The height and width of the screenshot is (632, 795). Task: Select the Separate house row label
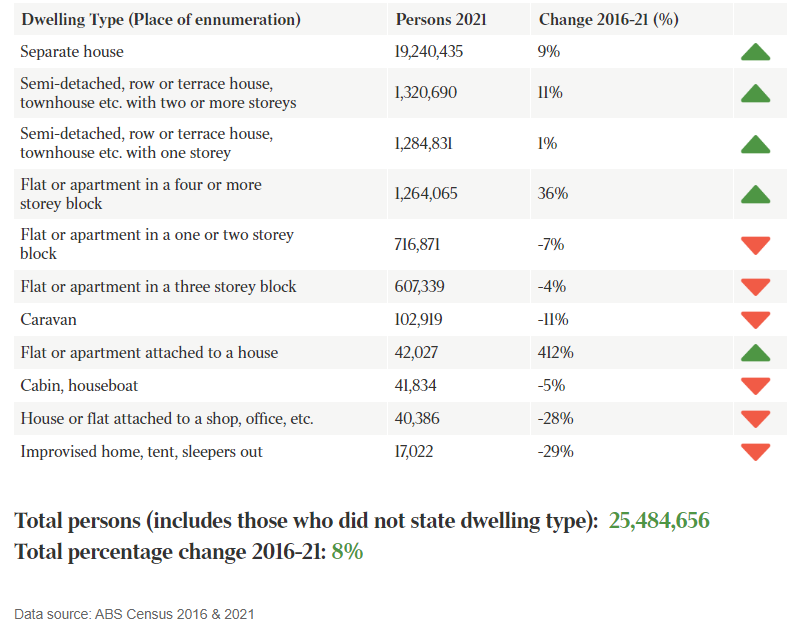[72, 52]
